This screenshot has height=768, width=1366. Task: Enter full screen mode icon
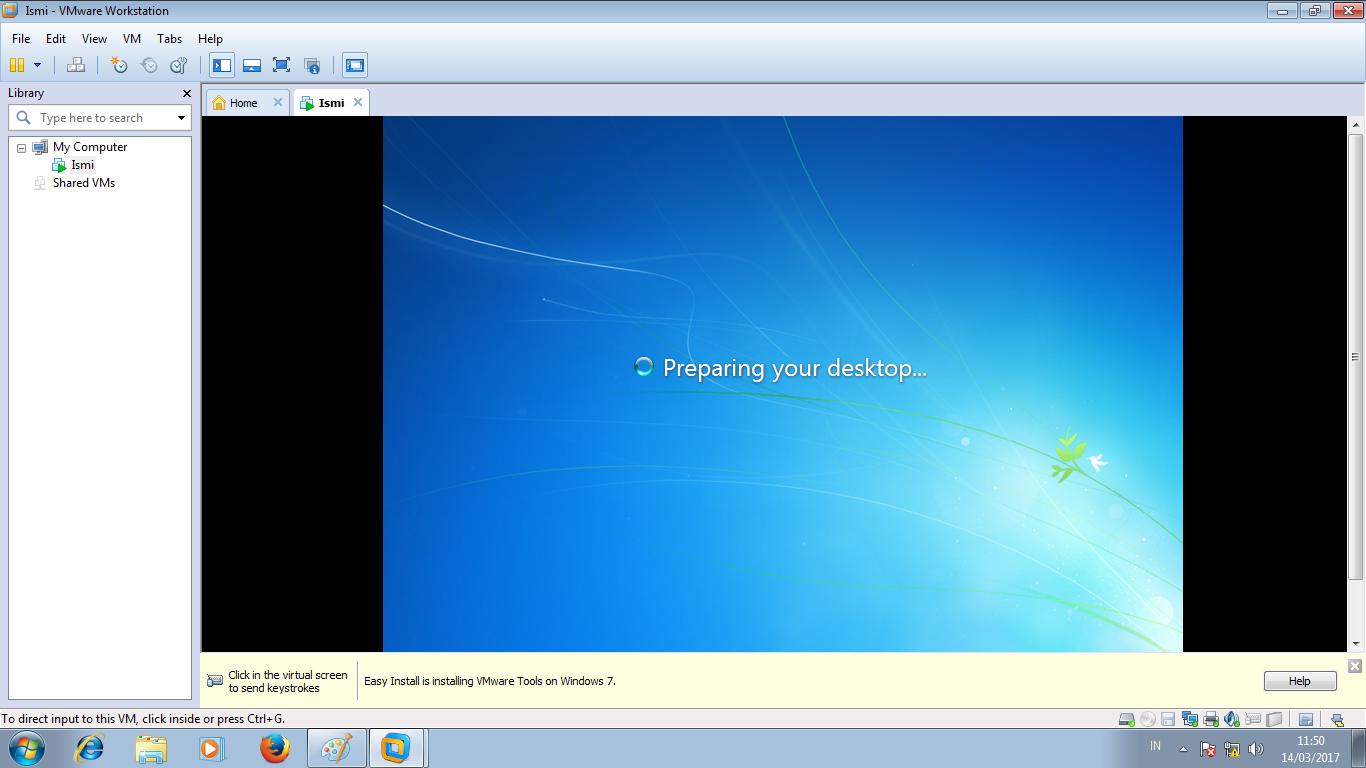(x=281, y=65)
